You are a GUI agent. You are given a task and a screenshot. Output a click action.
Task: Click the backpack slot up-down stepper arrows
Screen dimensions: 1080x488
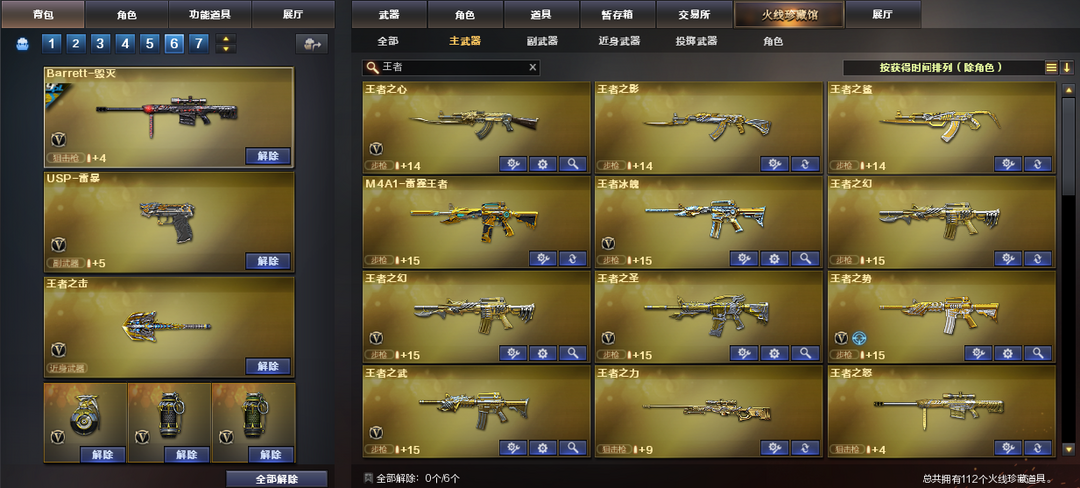click(225, 44)
